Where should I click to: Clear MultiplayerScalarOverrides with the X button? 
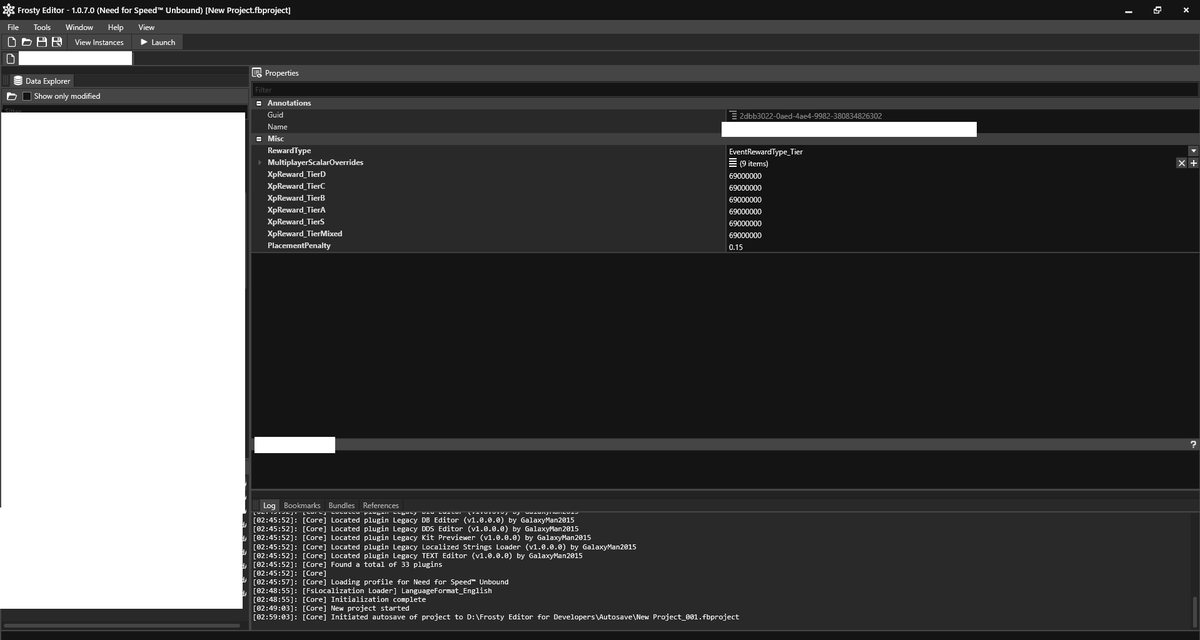[1181, 163]
